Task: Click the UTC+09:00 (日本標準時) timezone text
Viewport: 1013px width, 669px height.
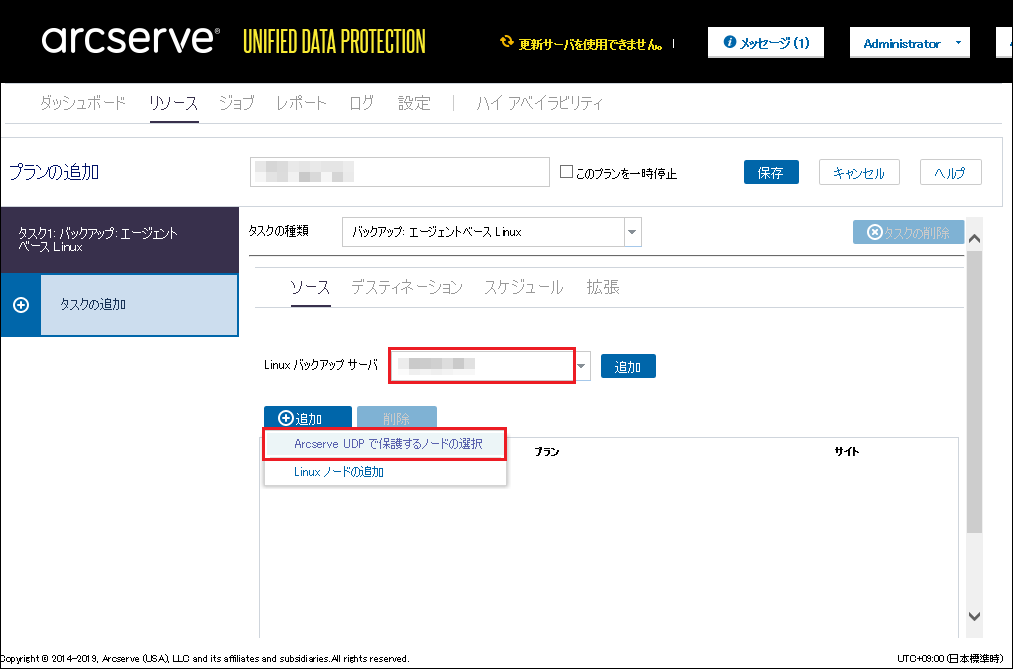Action: pos(950,659)
